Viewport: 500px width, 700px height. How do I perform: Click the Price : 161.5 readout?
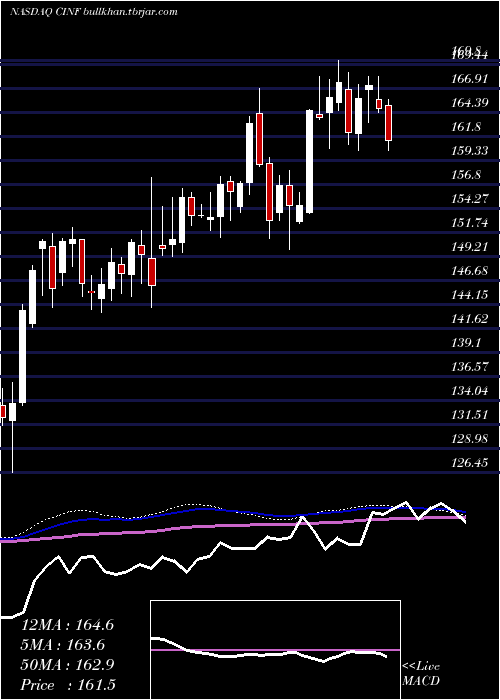click(67, 685)
